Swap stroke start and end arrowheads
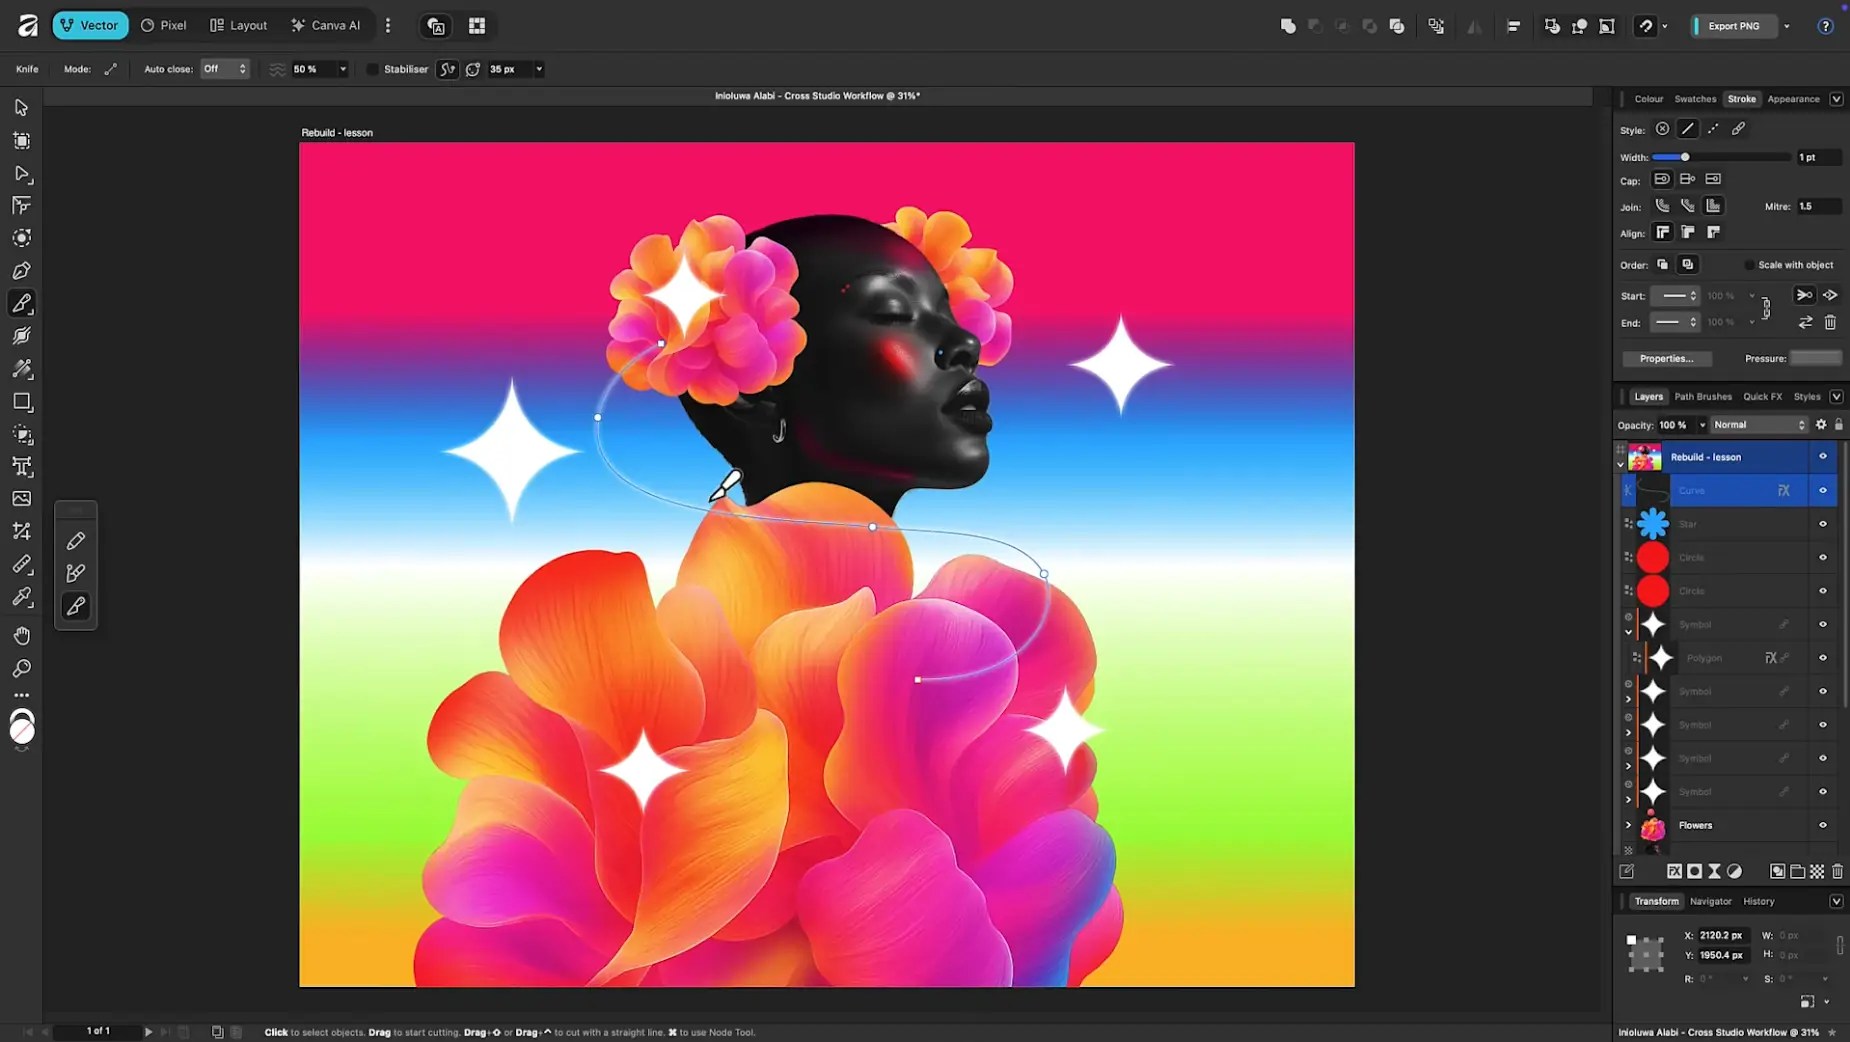 click(x=1805, y=322)
